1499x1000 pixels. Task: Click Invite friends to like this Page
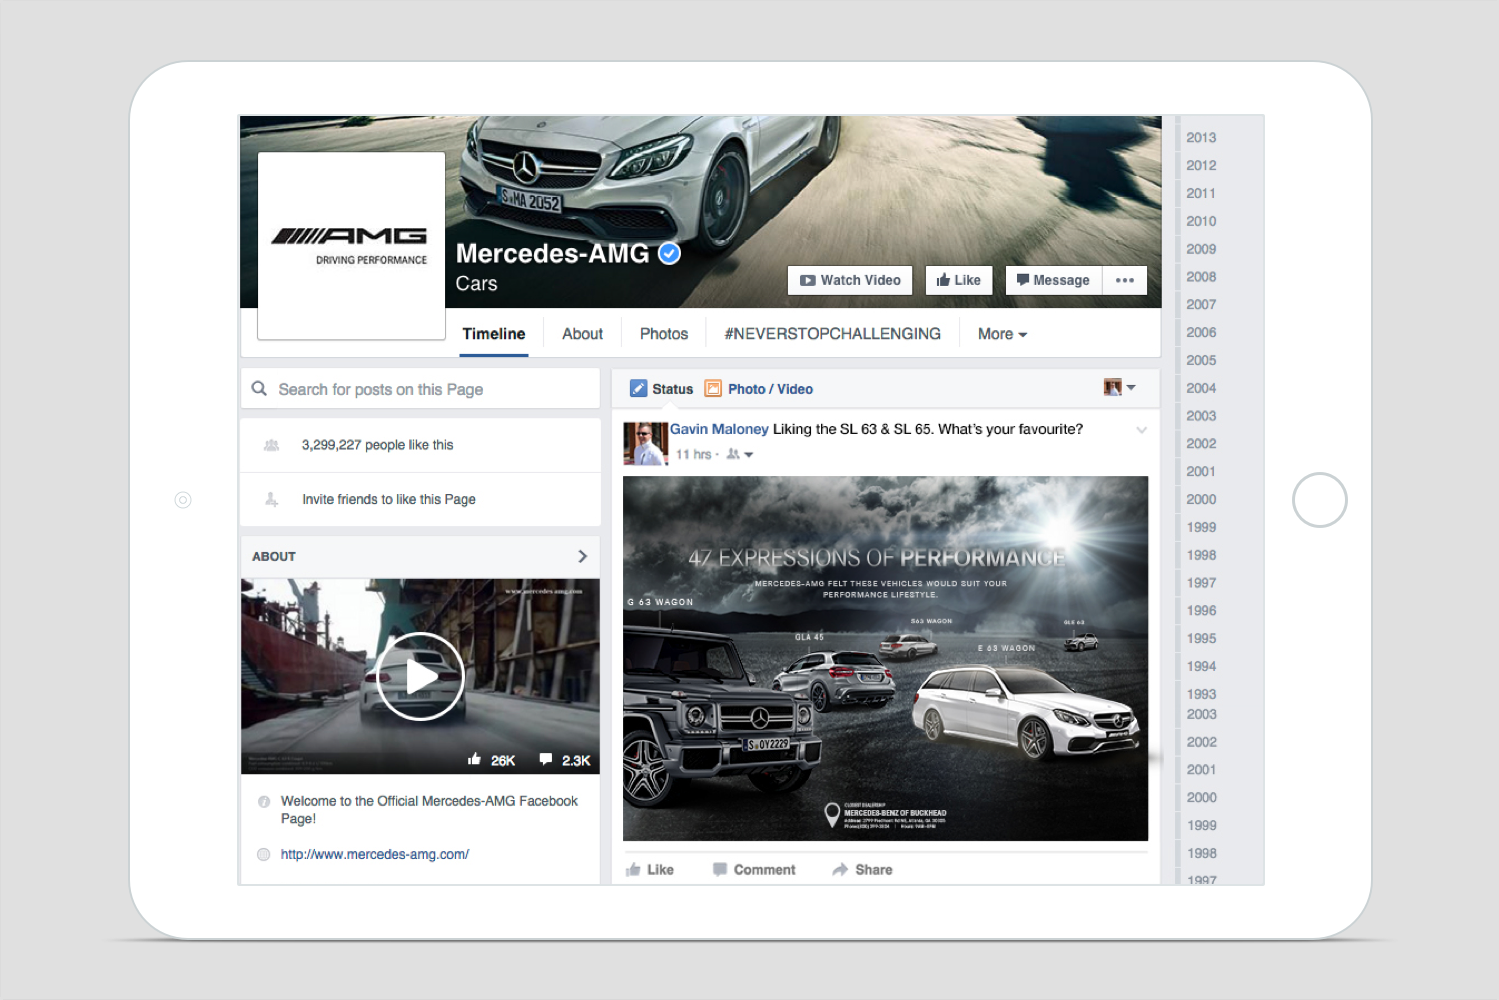pyautogui.click(x=389, y=499)
